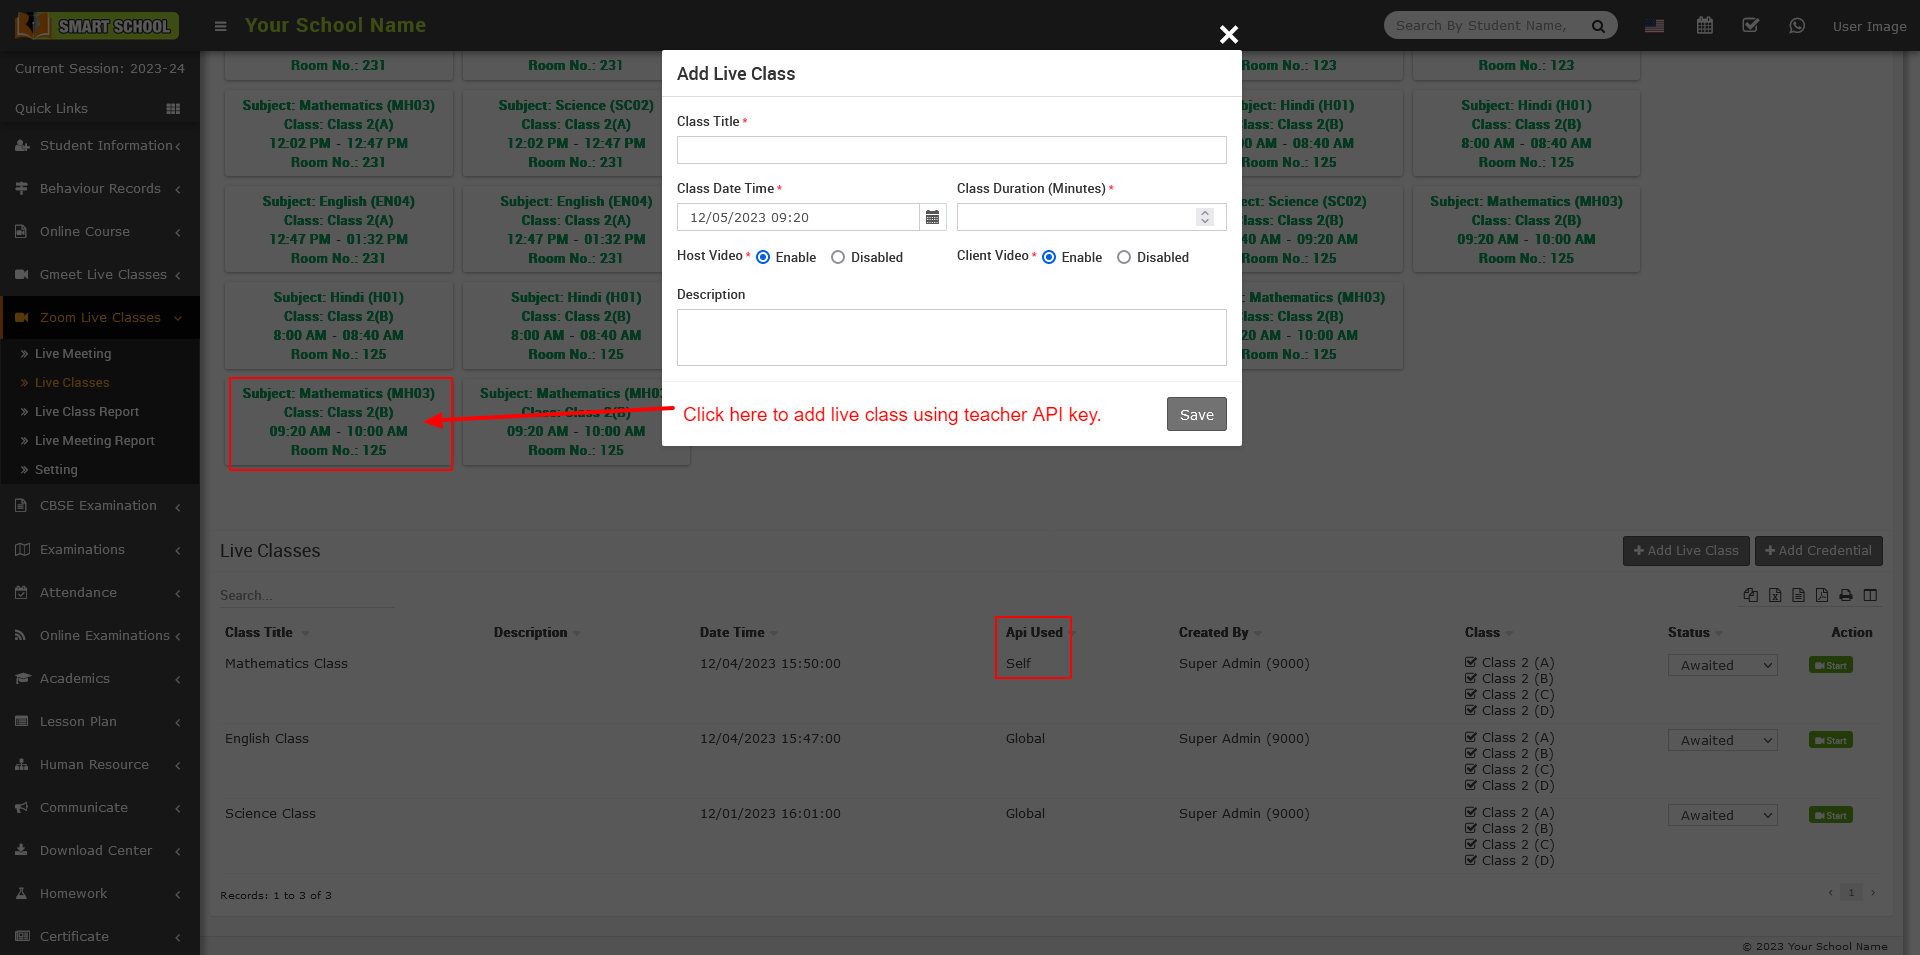Go to Live Meeting sidebar item
Image resolution: width=1920 pixels, height=955 pixels.
pyautogui.click(x=73, y=353)
